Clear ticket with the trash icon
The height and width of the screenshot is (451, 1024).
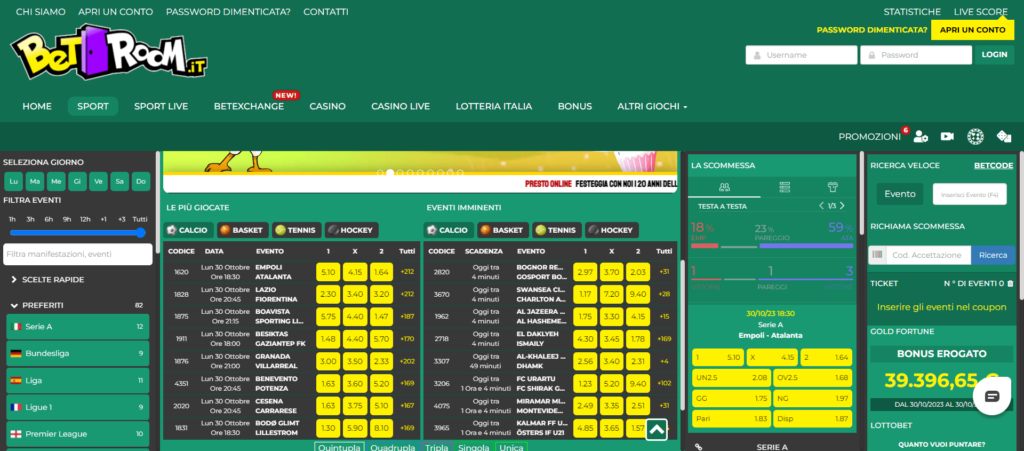pos(1010,283)
